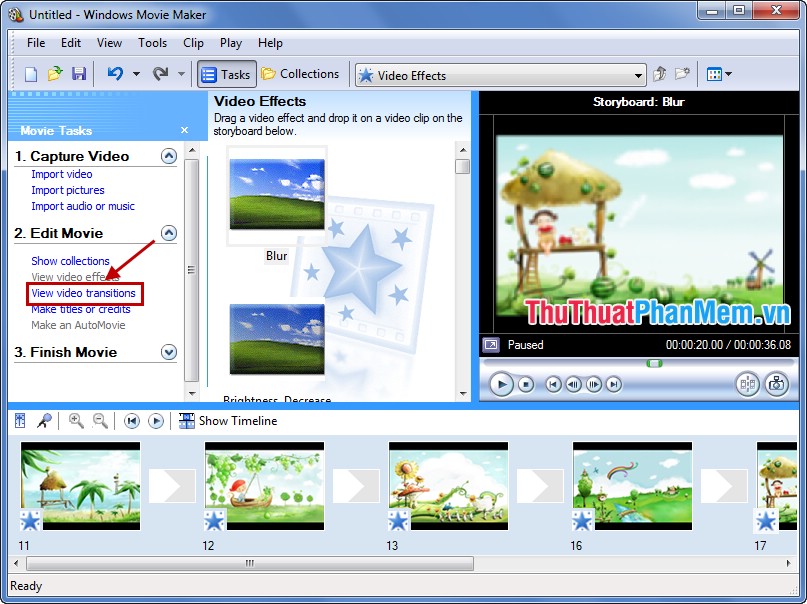Toggle the Tasks pane

pyautogui.click(x=226, y=73)
